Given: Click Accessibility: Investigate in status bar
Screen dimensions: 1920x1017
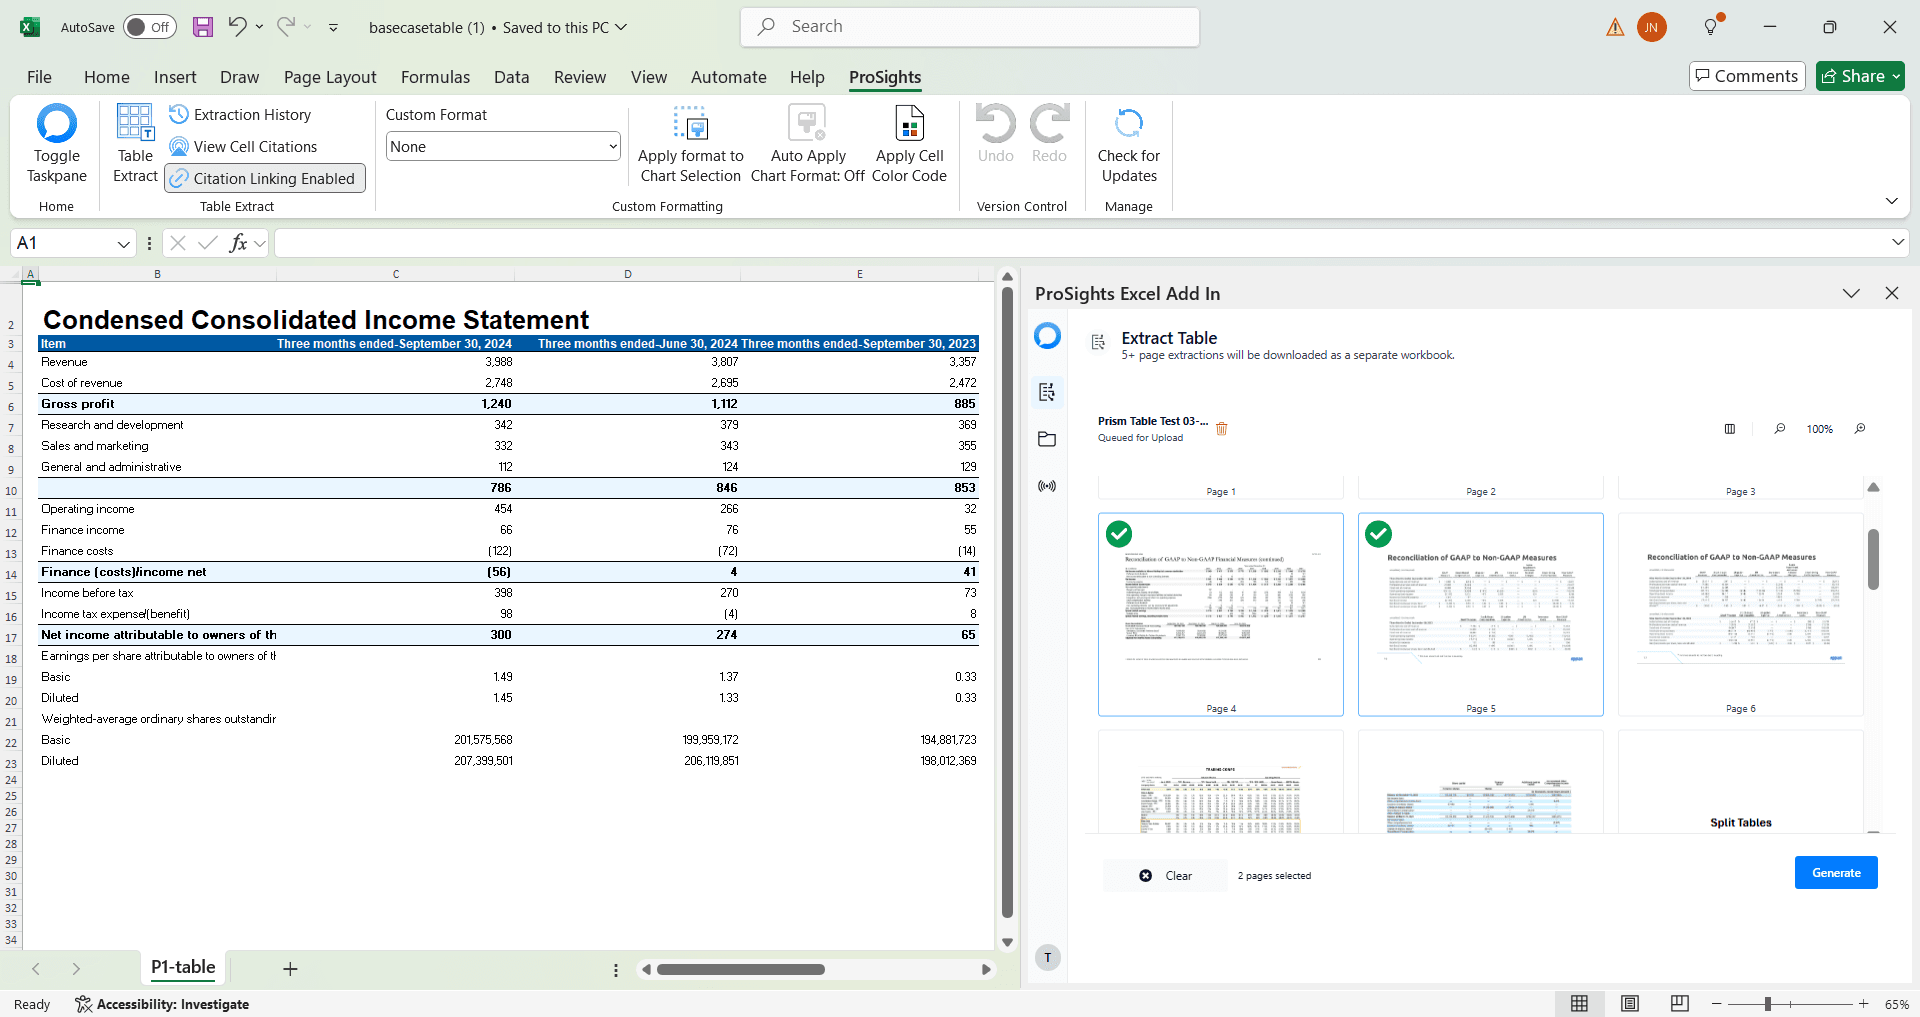Looking at the screenshot, I should click(162, 1004).
